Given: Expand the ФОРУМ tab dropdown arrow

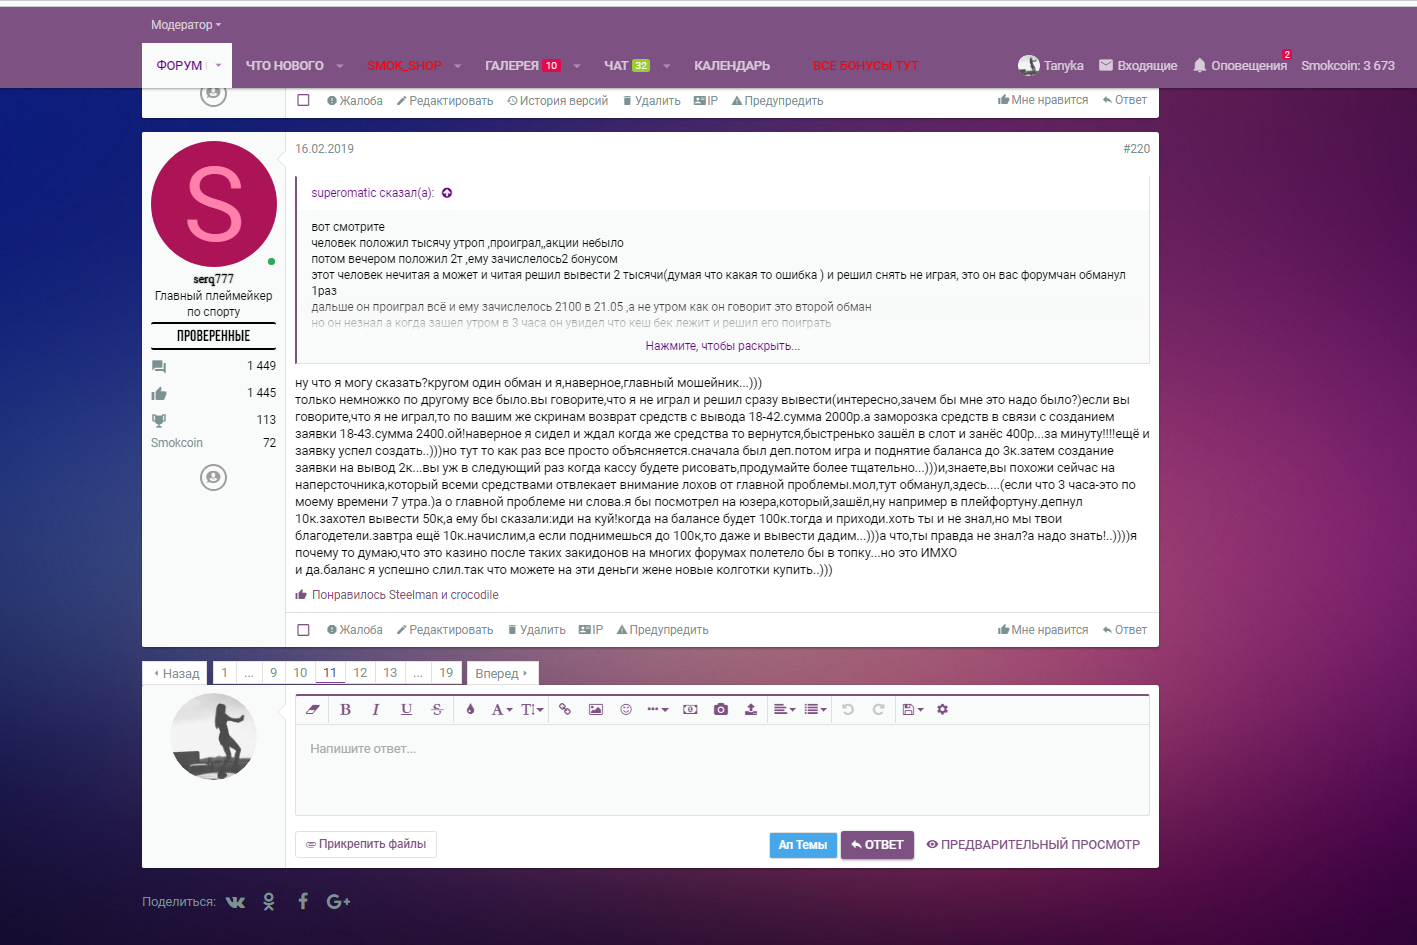Looking at the screenshot, I should (x=220, y=66).
